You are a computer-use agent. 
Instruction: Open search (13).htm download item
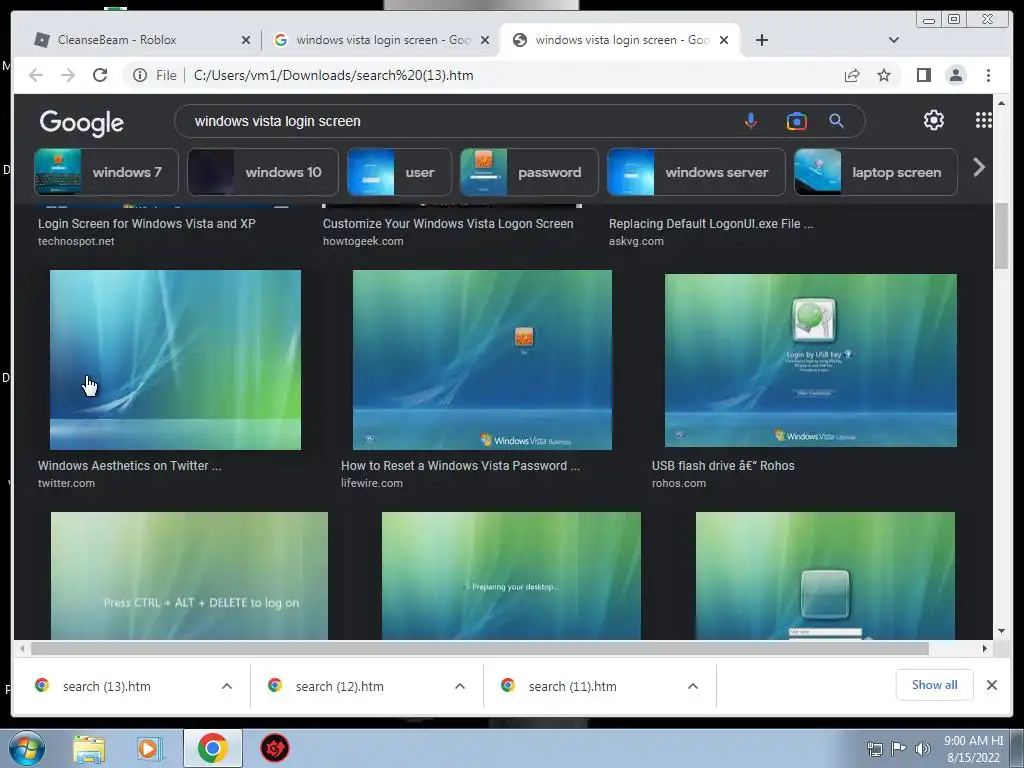(106, 686)
